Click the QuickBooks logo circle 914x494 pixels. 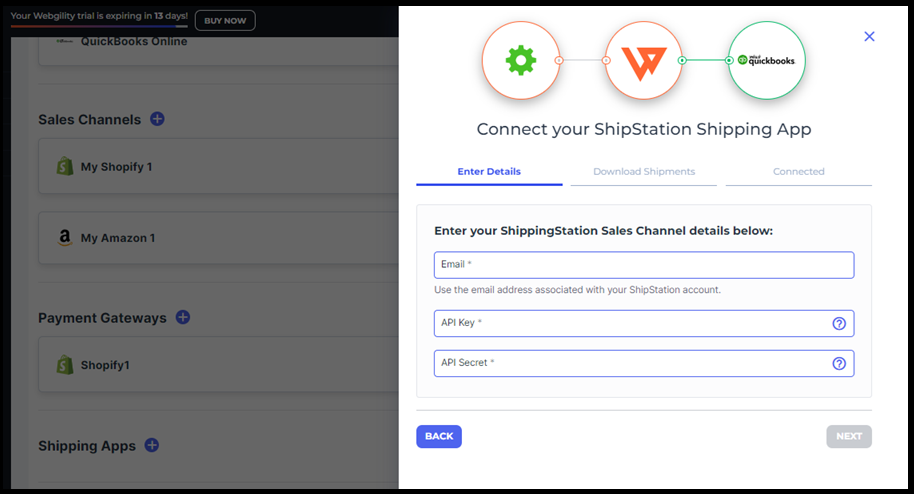pyautogui.click(x=767, y=61)
